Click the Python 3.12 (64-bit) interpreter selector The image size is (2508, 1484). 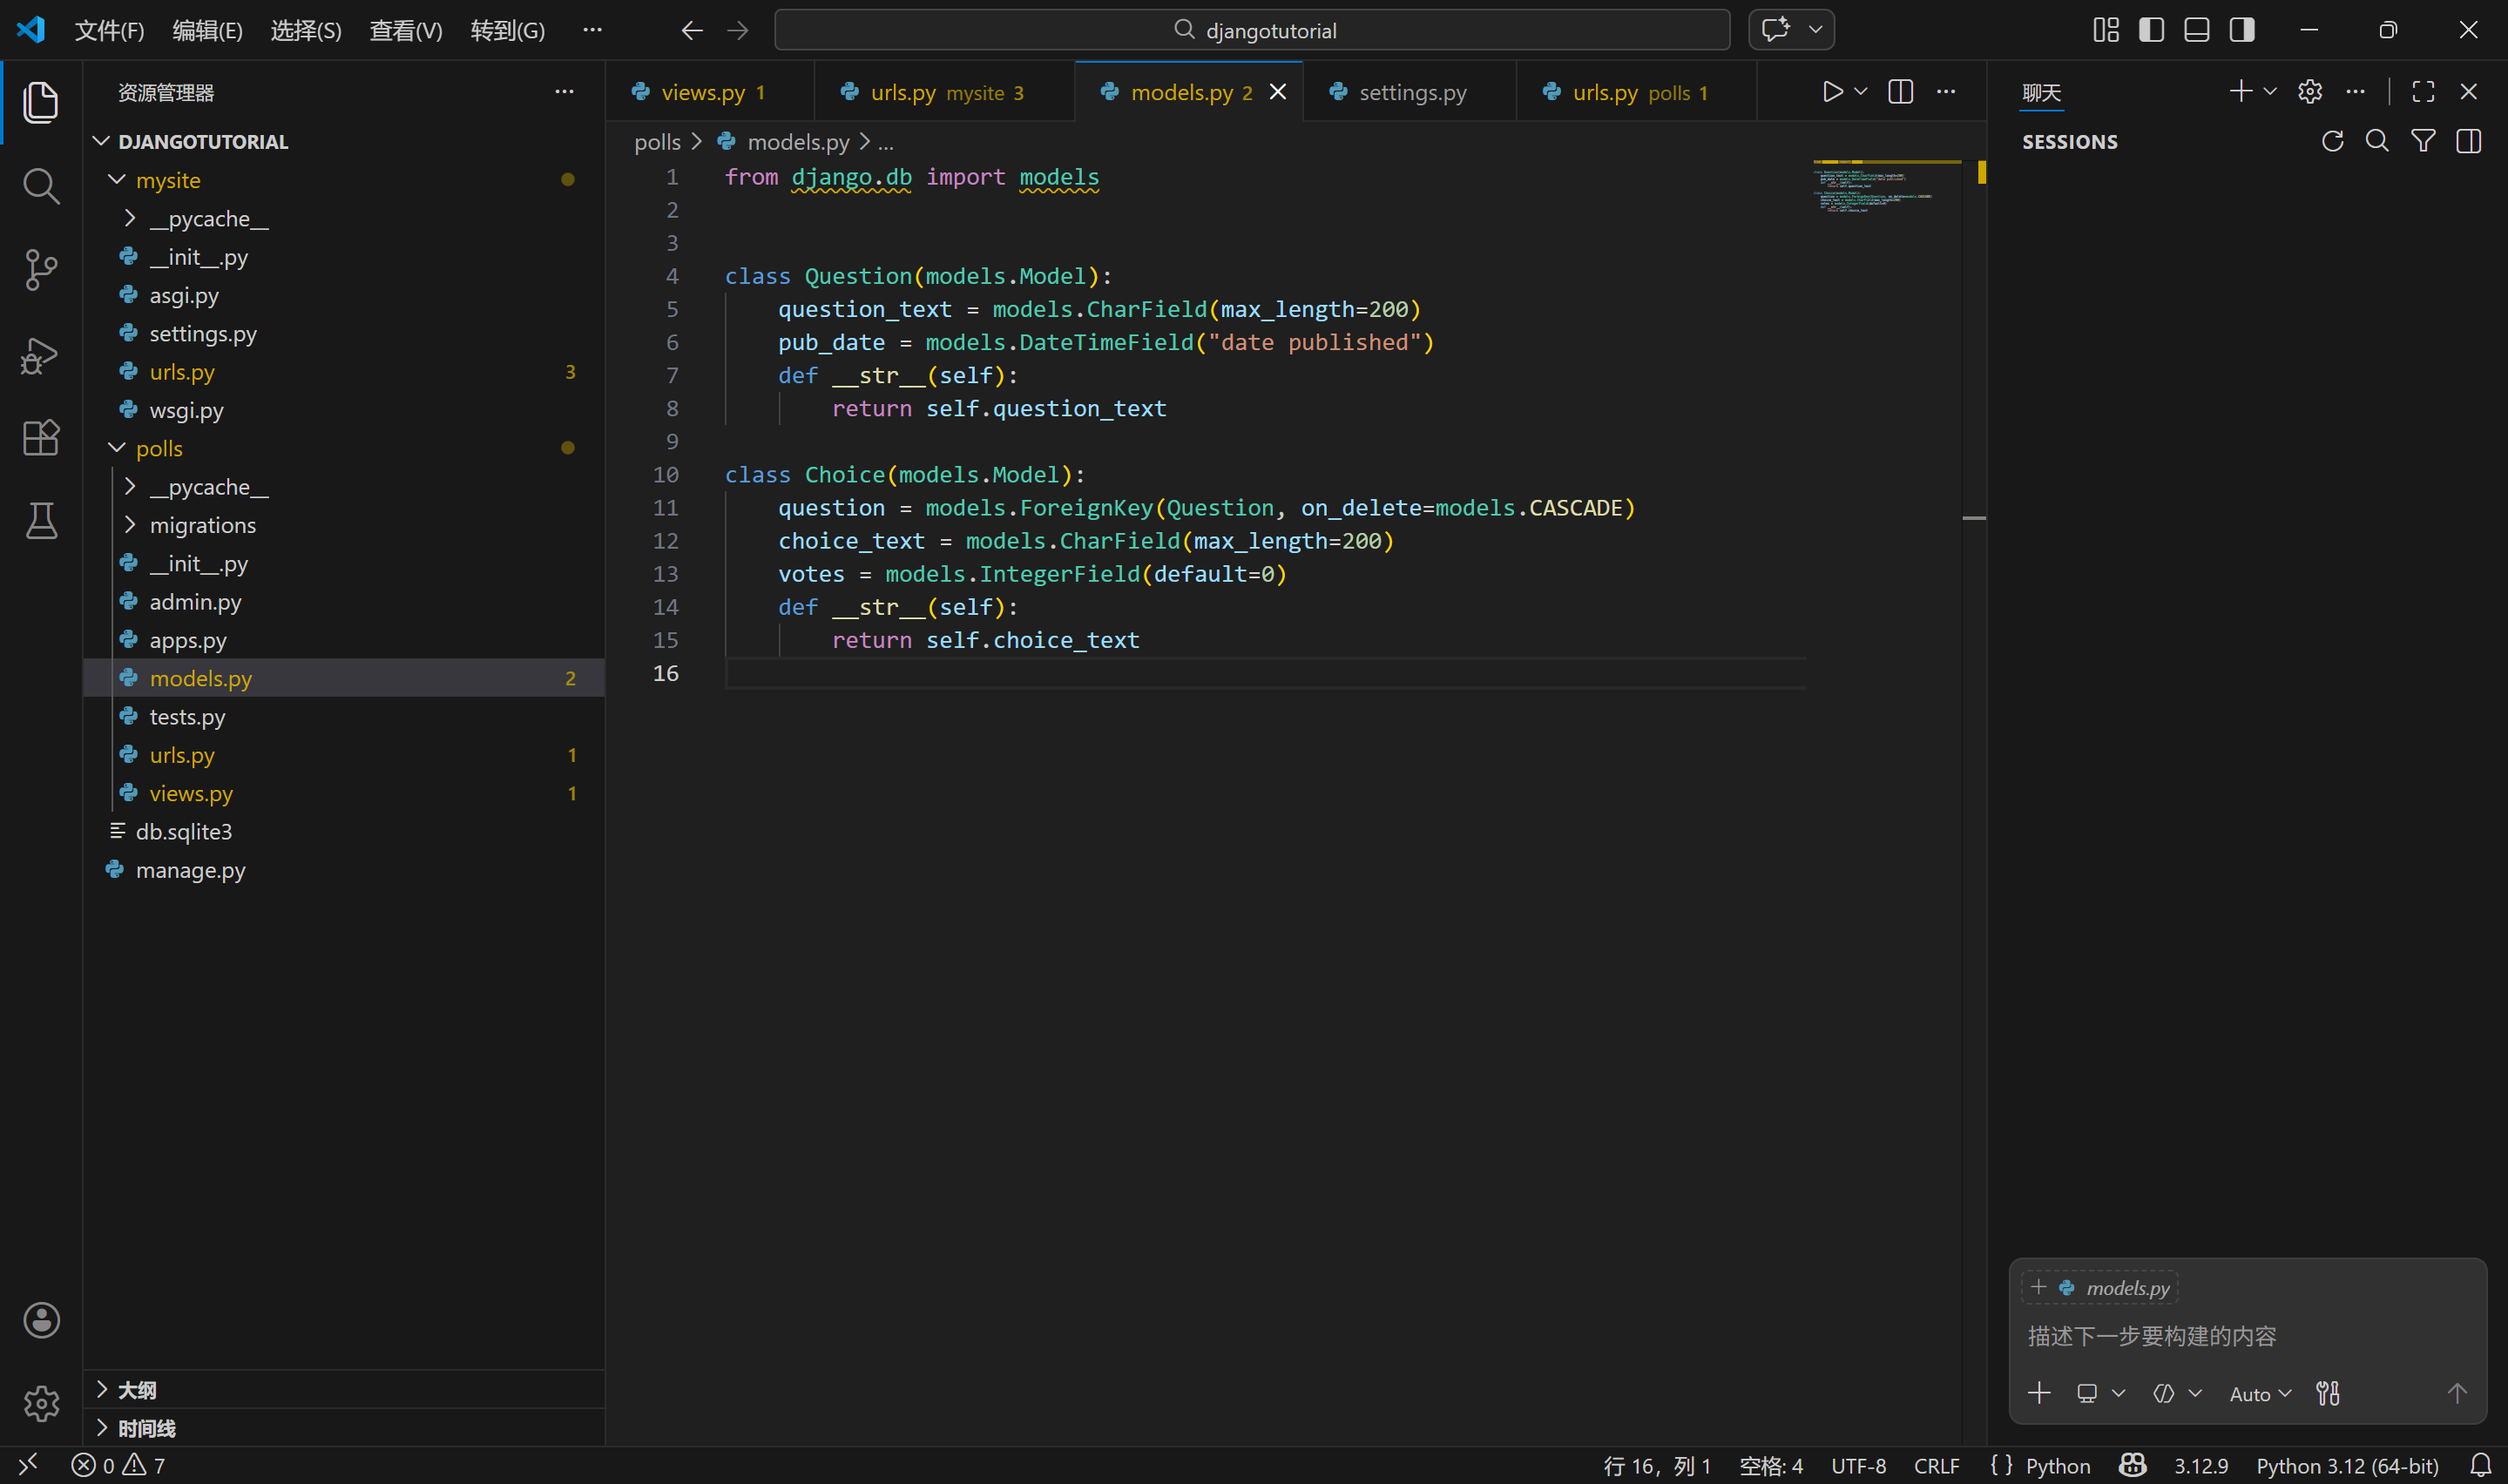[x=2346, y=1465]
